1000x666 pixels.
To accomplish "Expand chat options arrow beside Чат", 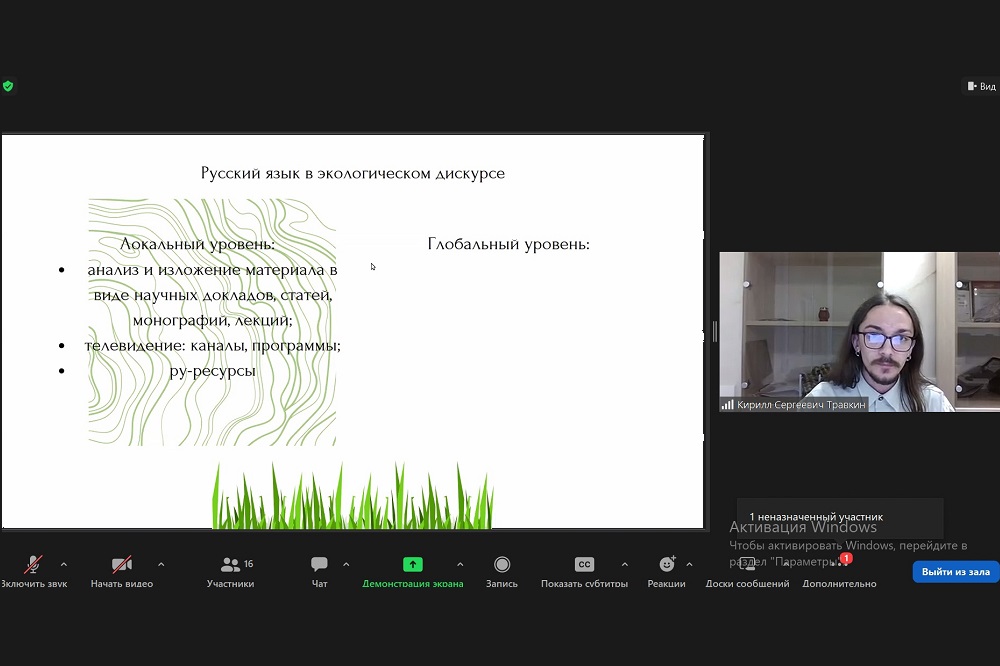I will 346,564.
